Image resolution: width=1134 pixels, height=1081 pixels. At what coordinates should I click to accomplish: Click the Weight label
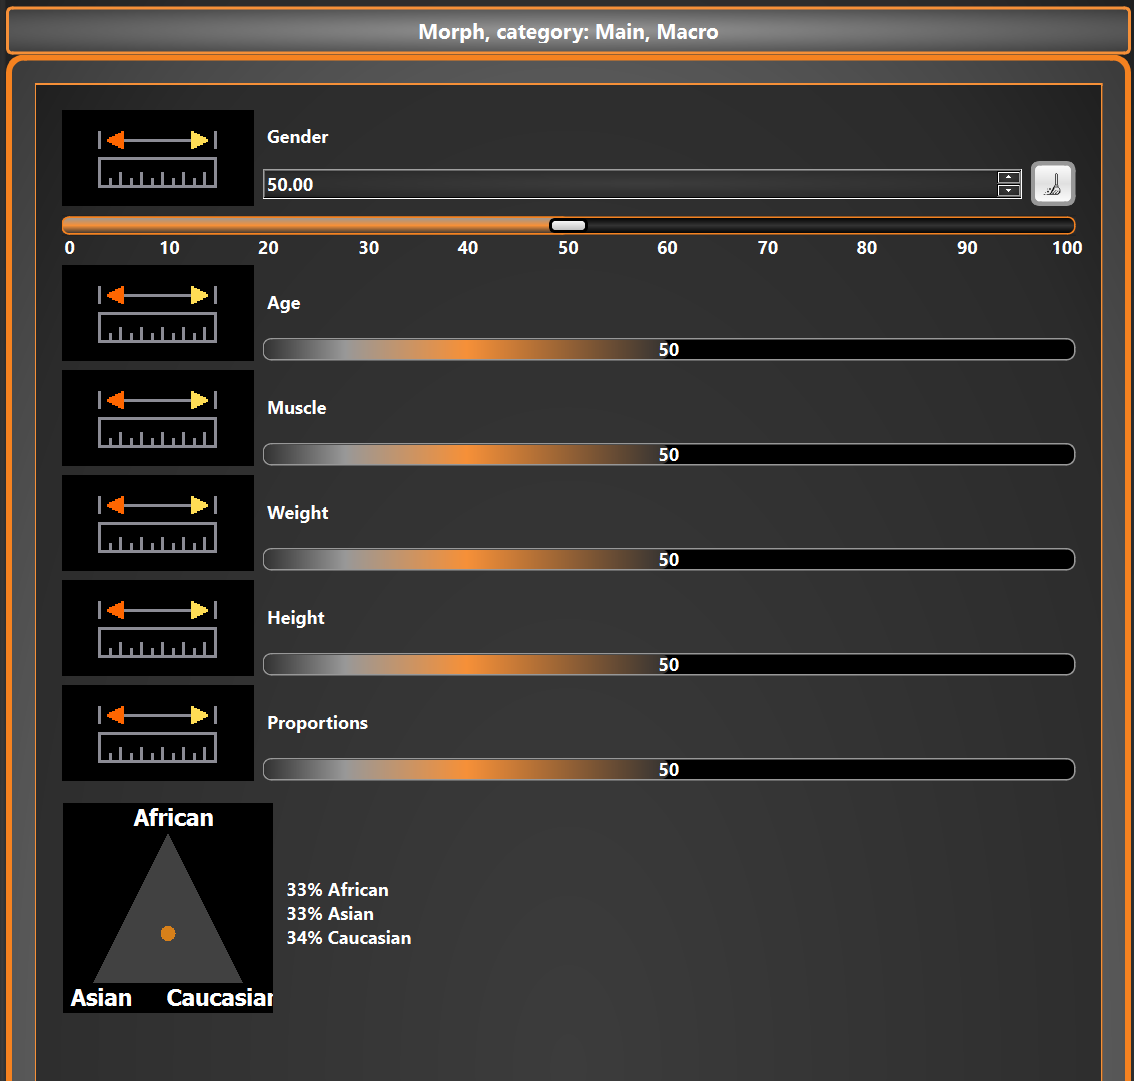297,513
